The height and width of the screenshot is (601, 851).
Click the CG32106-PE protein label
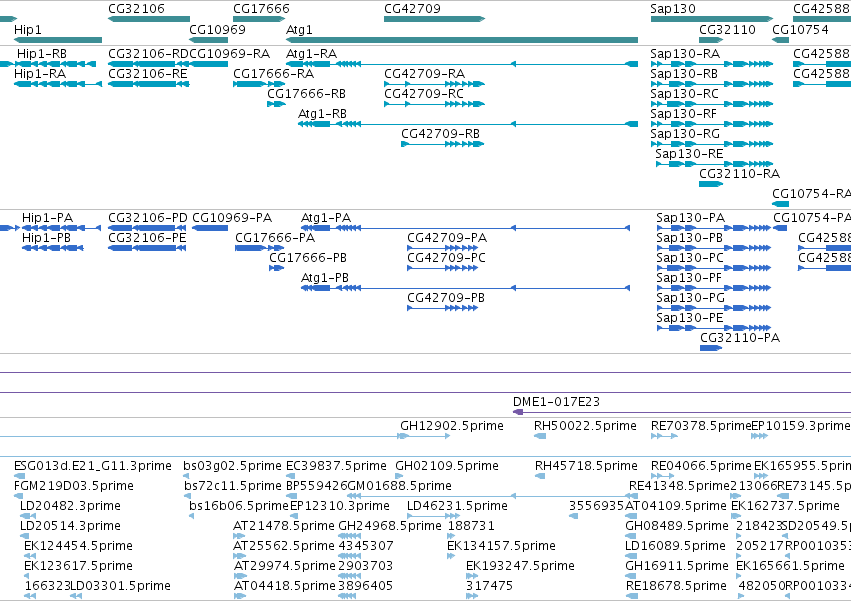click(147, 237)
